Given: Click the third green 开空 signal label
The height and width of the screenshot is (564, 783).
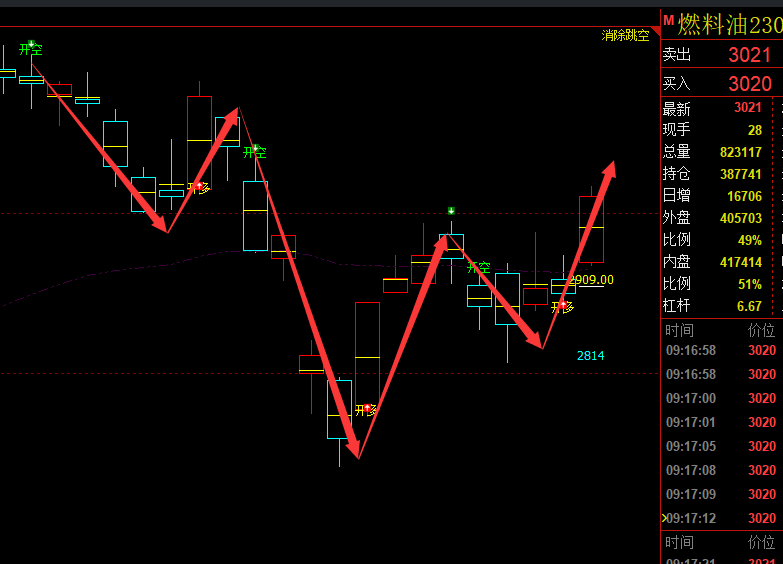Looking at the screenshot, I should 478,268.
